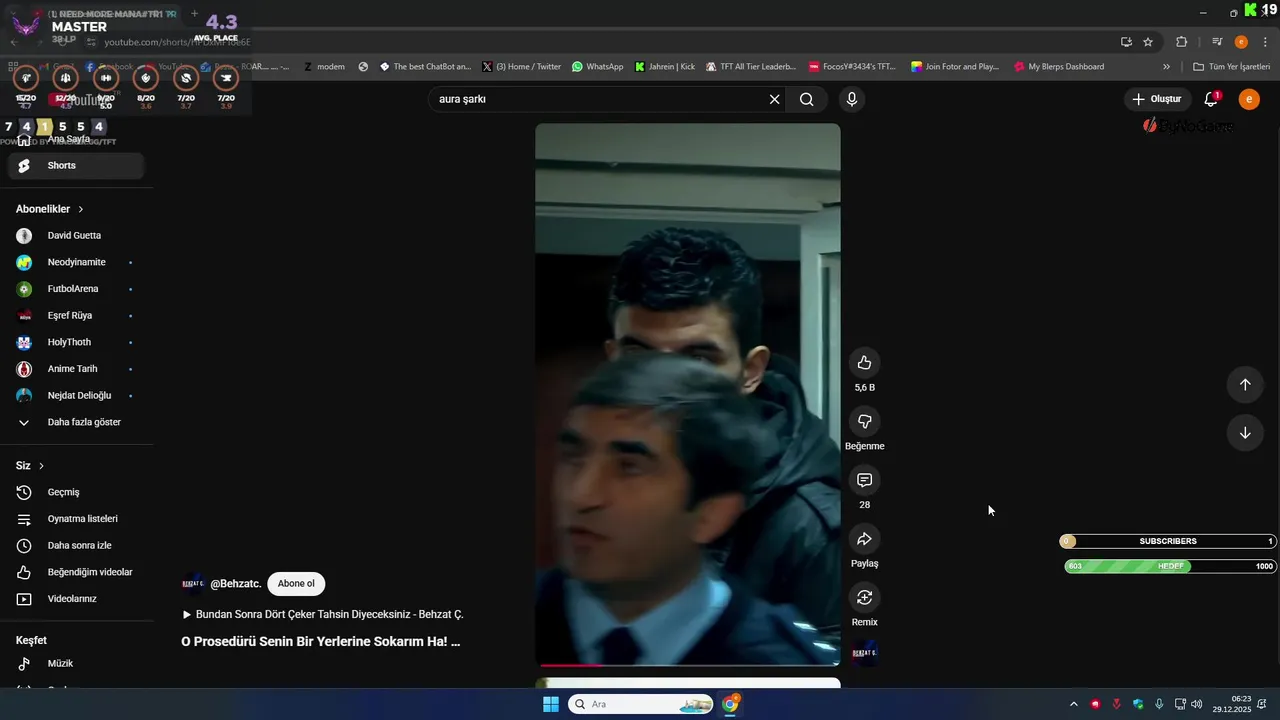Viewport: 1280px width, 720px height.
Task: Open Daha sonra izle list
Action: click(x=76, y=546)
